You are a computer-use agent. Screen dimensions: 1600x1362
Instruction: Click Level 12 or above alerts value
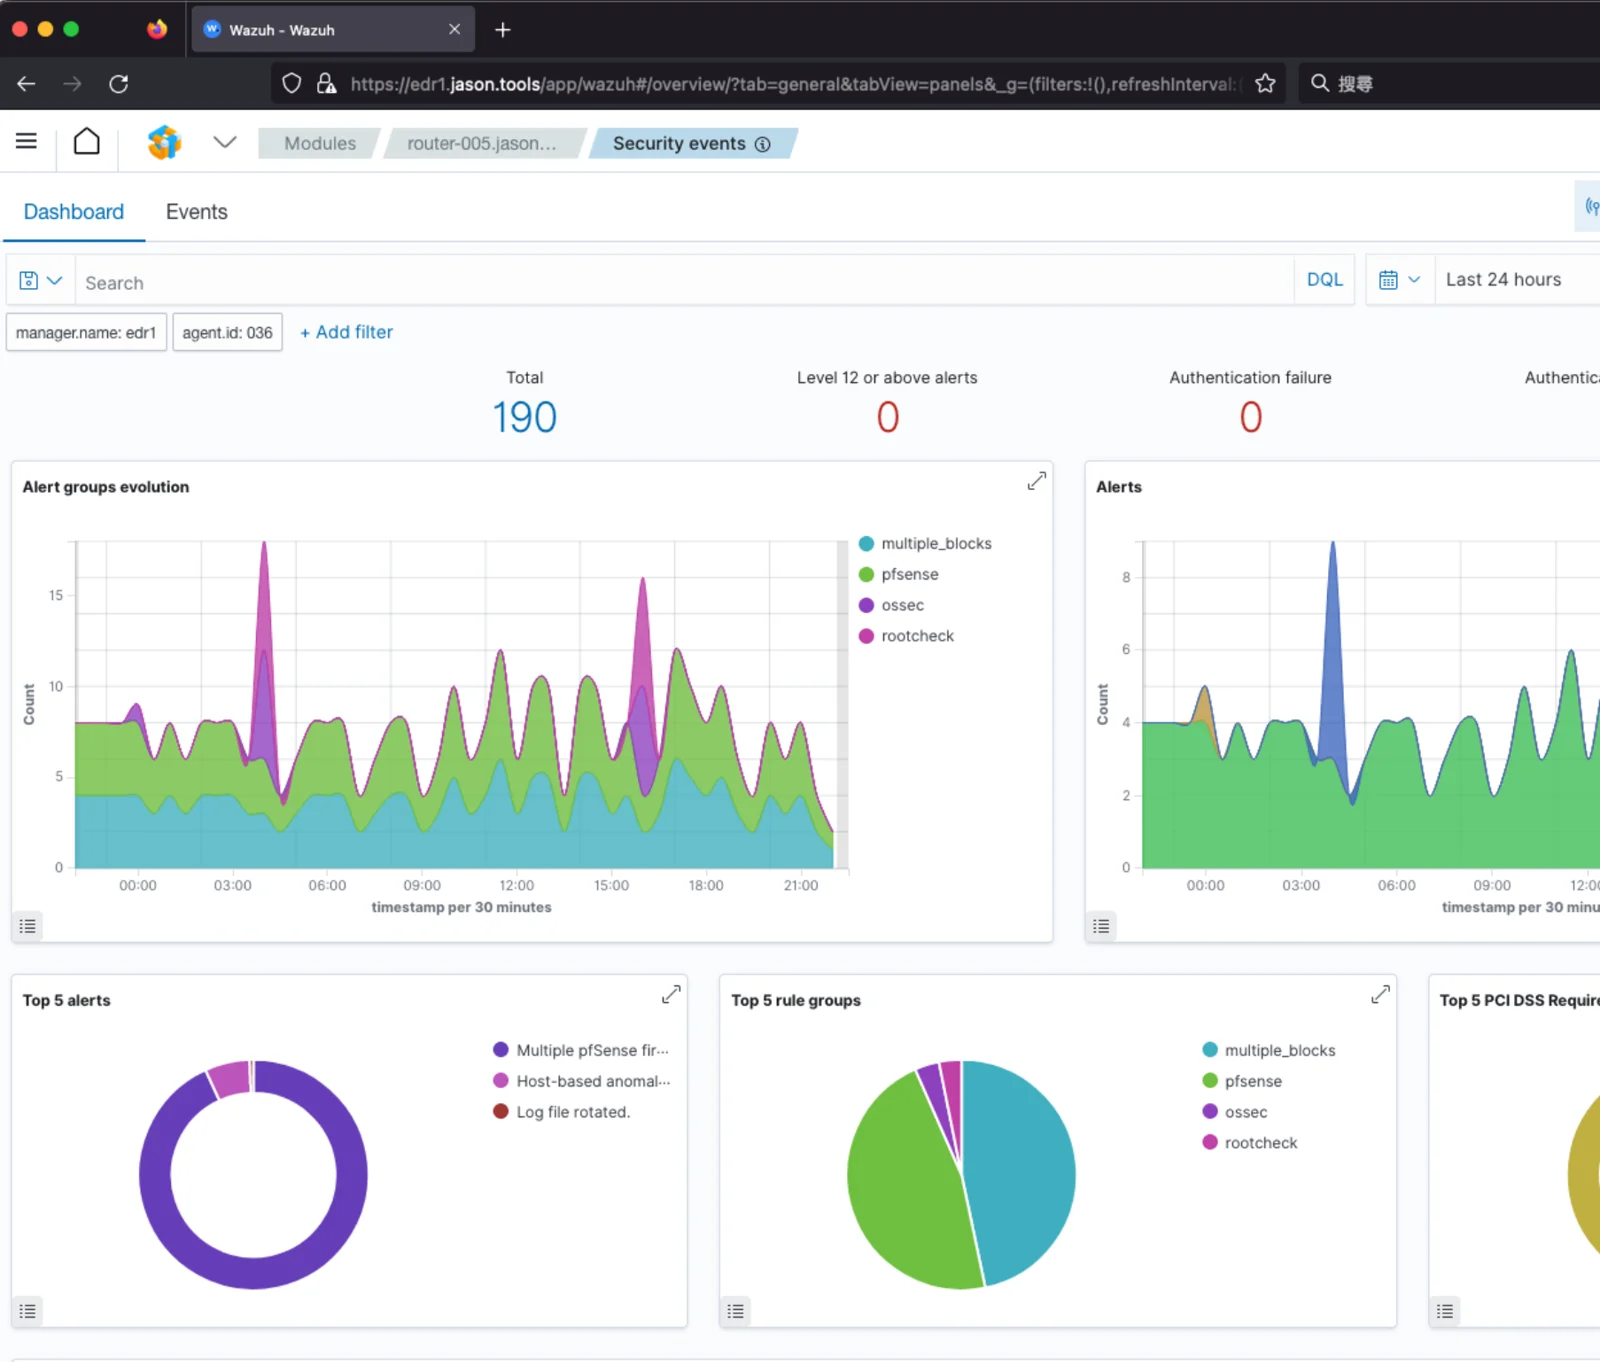click(888, 417)
